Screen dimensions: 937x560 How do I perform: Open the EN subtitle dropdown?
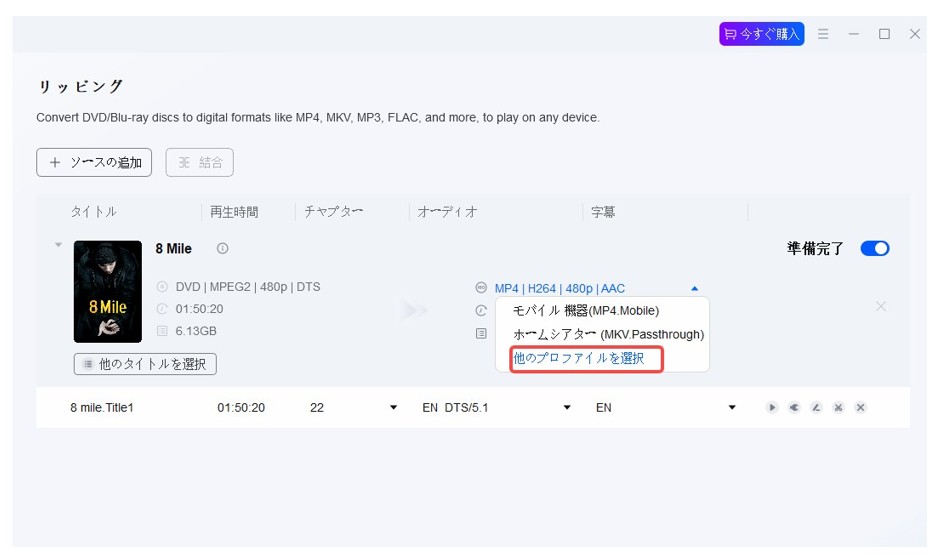tap(732, 408)
